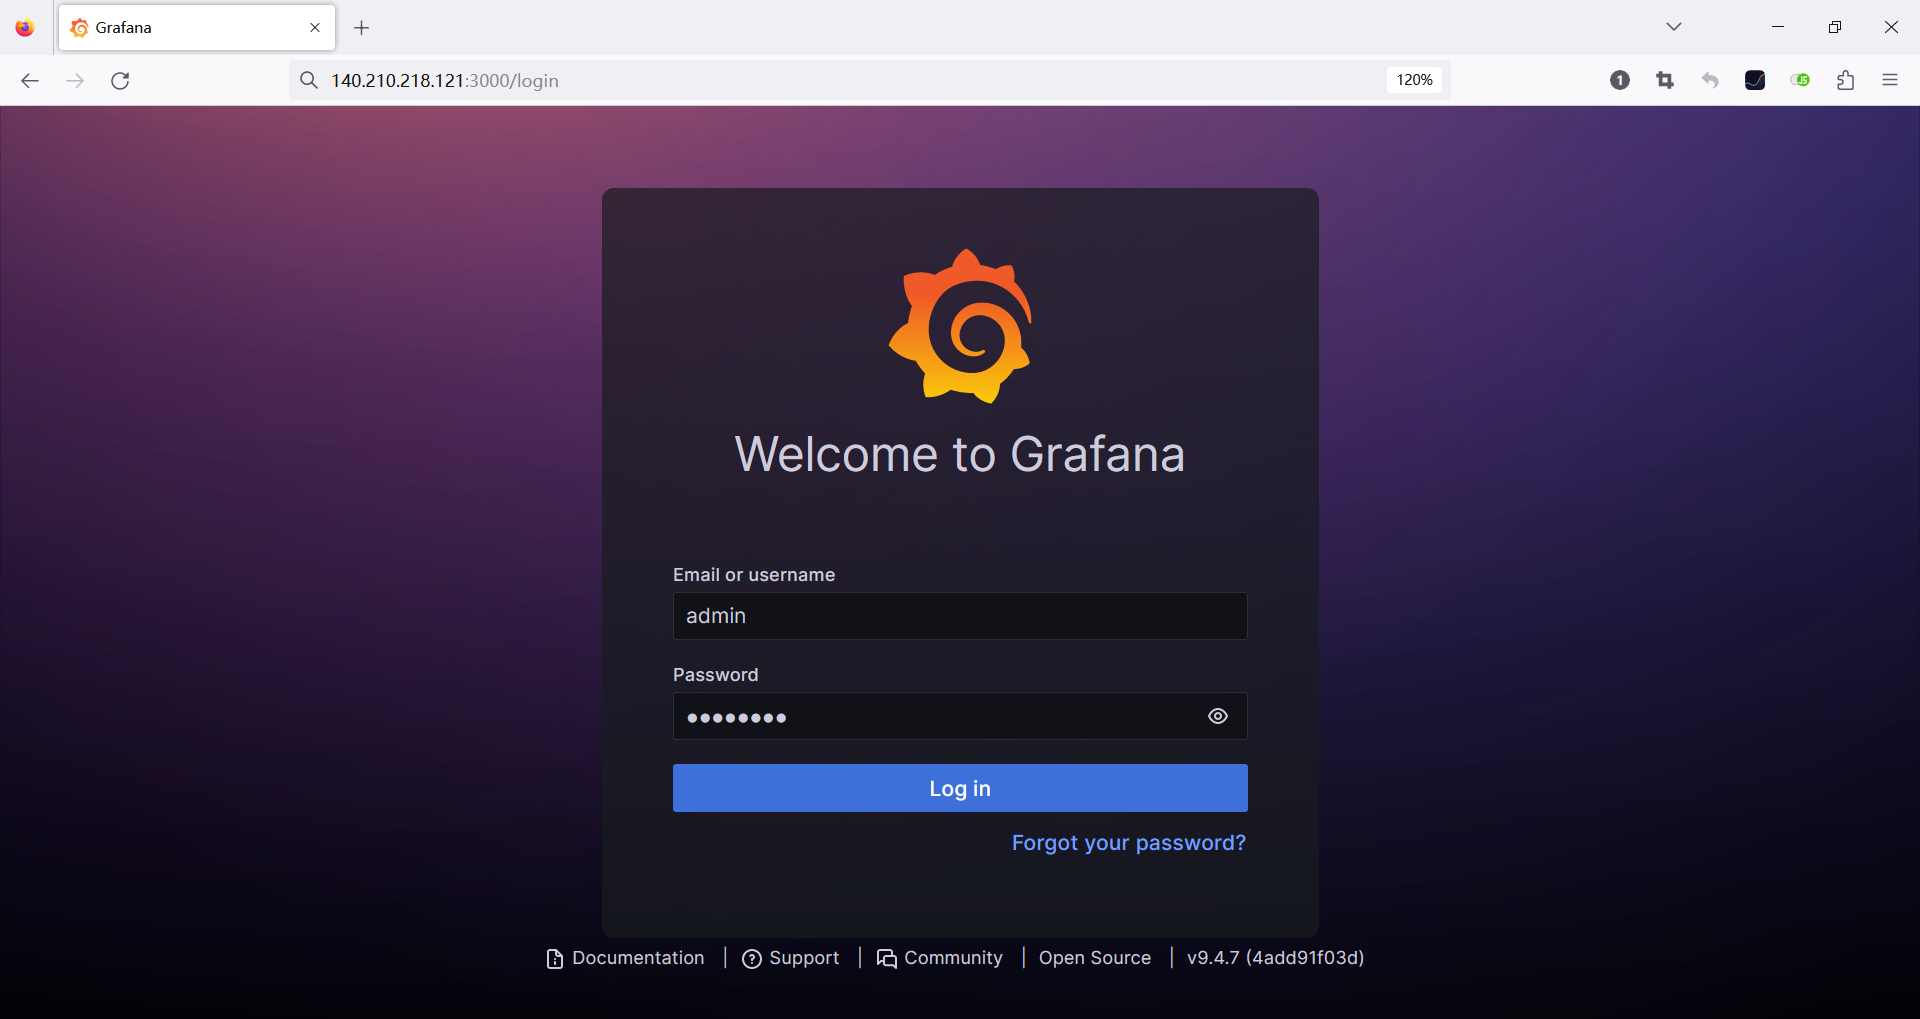
Task: Close the Grafana tab
Action: point(315,28)
